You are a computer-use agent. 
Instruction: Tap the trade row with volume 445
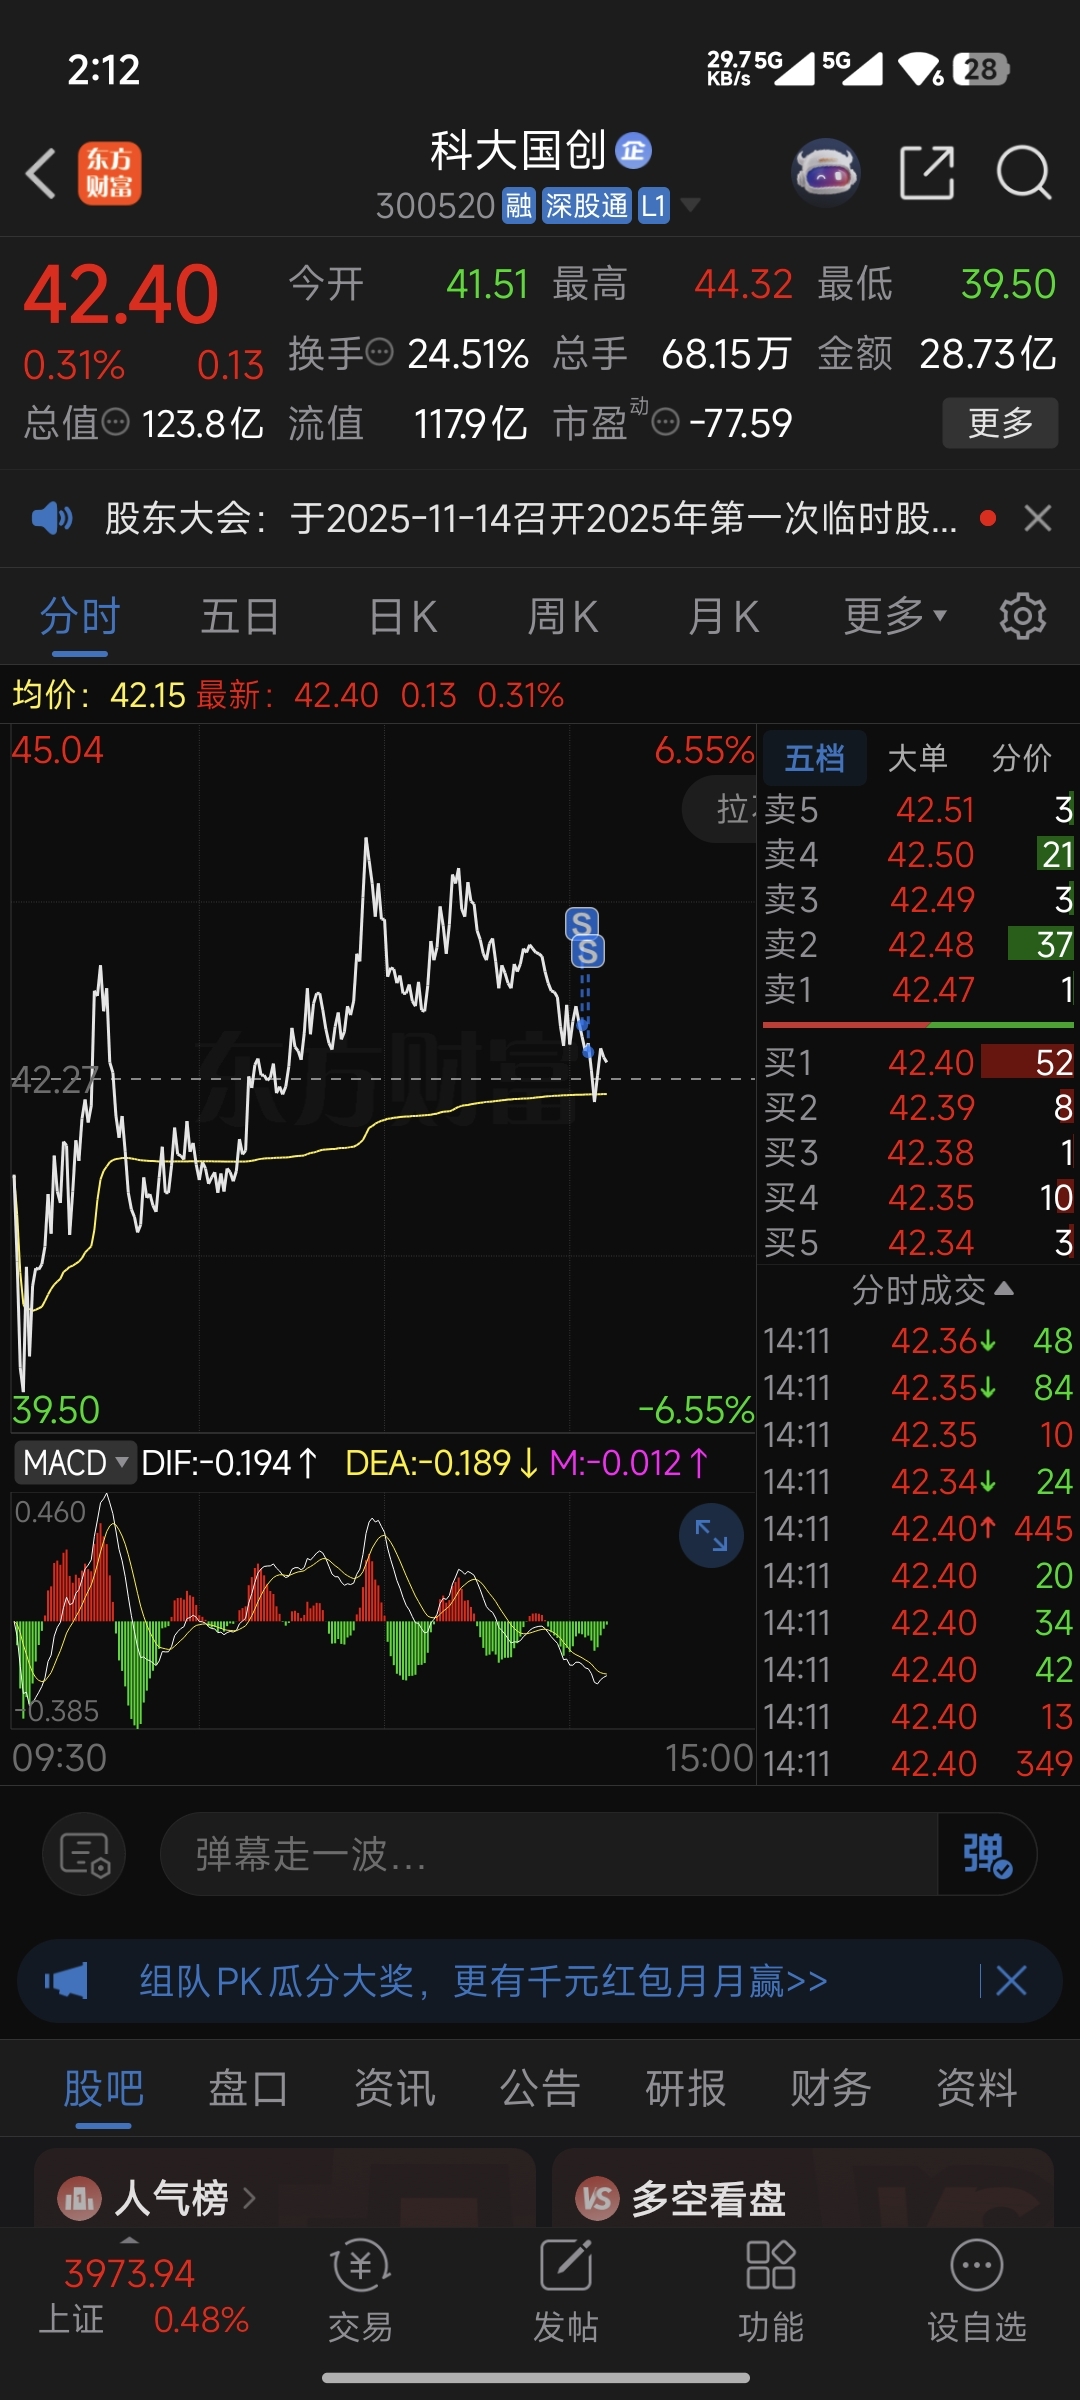[918, 1528]
